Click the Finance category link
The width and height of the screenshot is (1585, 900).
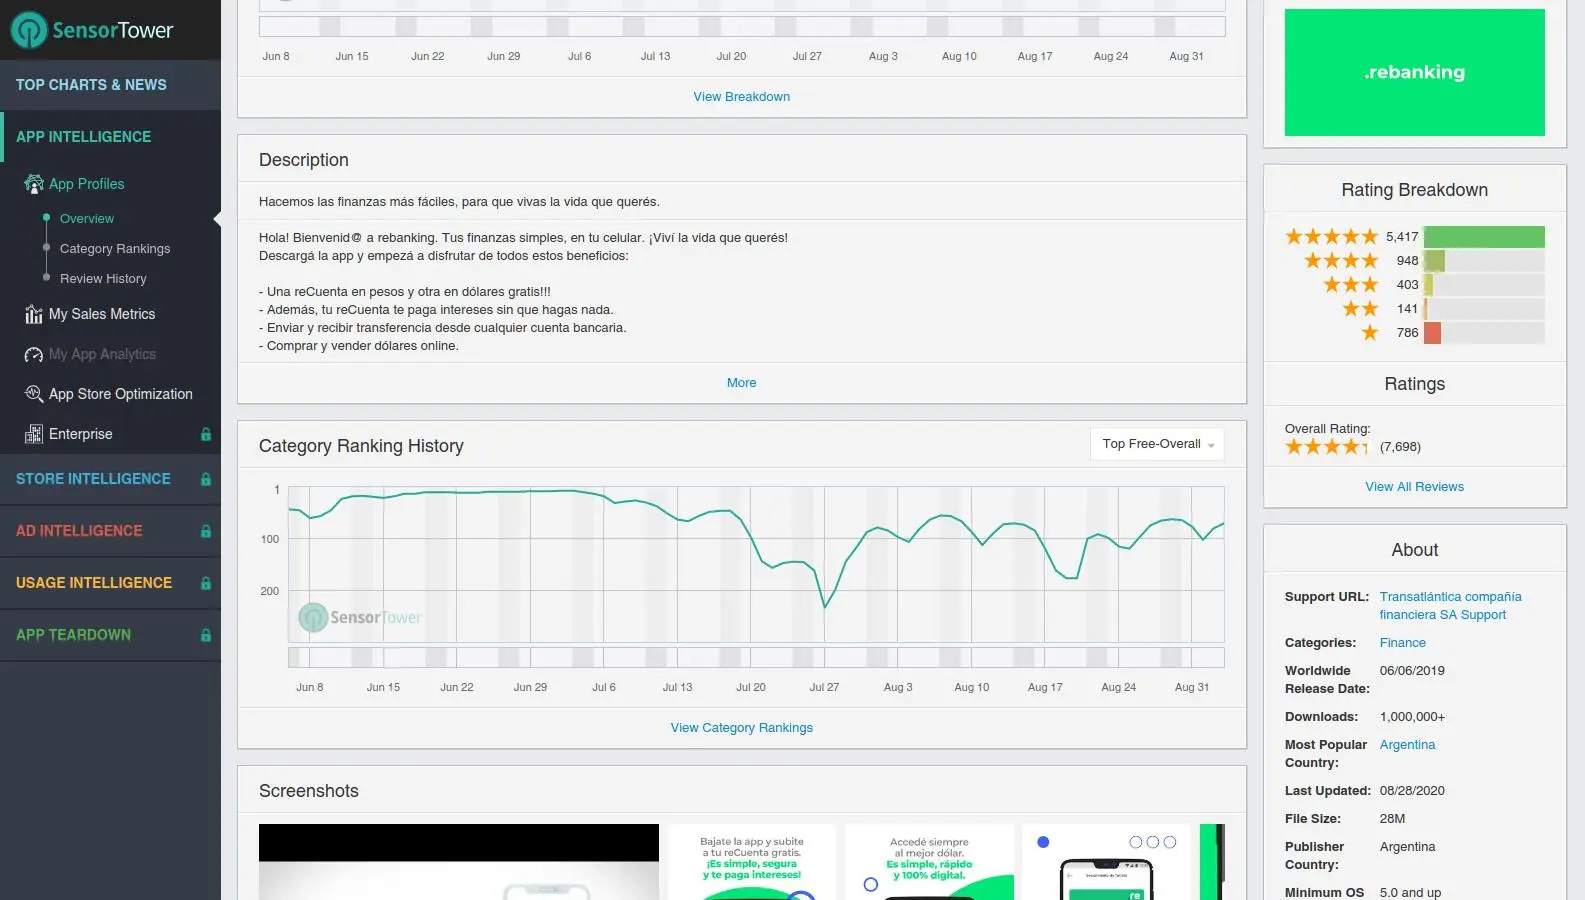coord(1403,643)
